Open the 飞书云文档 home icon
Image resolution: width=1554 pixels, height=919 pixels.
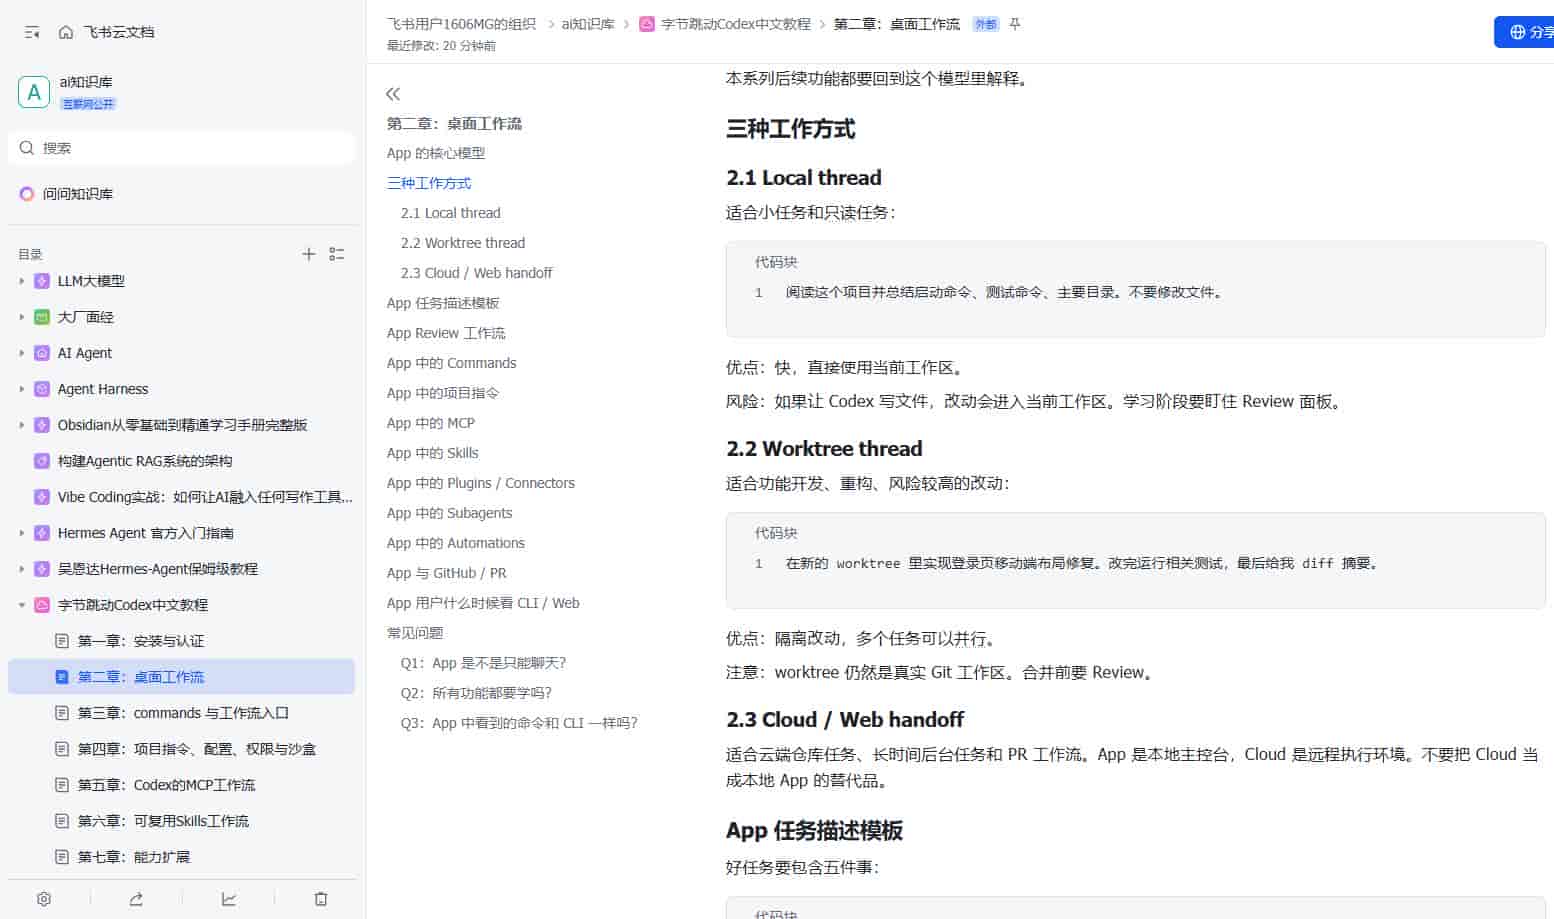tap(66, 32)
